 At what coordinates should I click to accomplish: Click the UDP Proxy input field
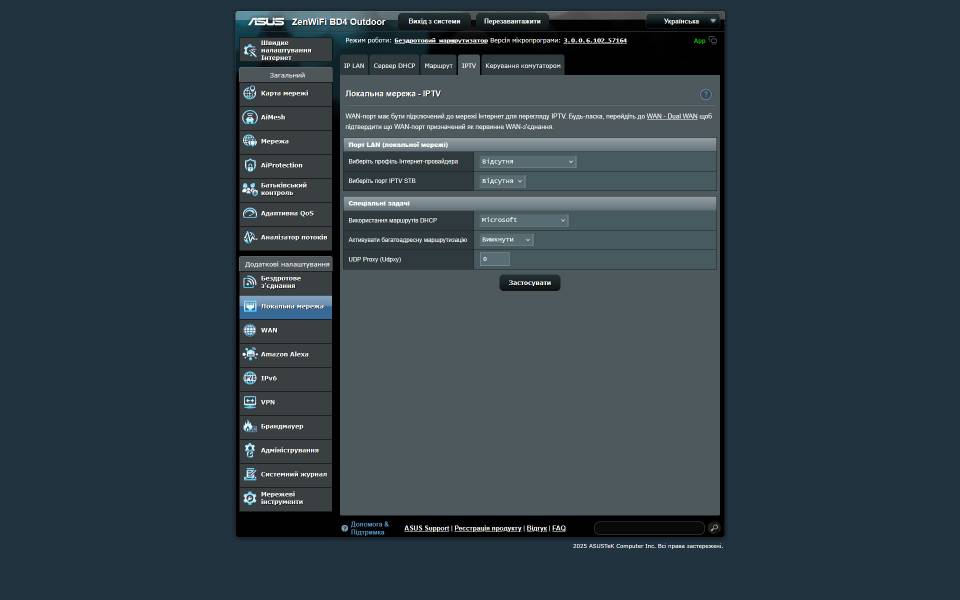click(x=494, y=259)
